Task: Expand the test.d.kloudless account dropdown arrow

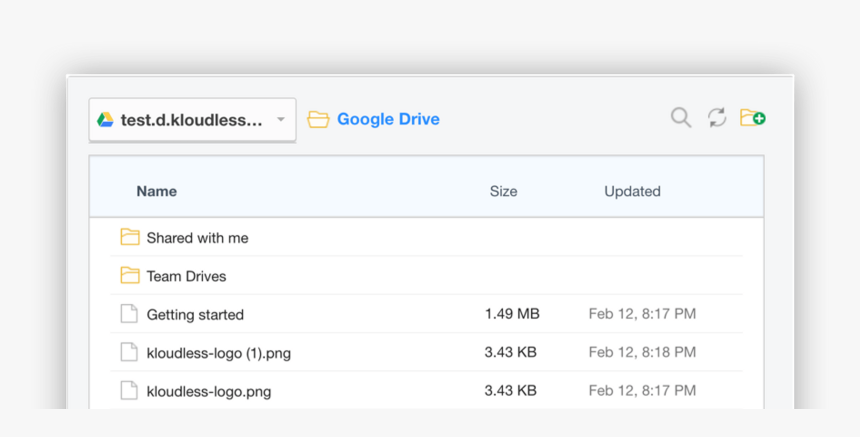Action: pos(281,120)
